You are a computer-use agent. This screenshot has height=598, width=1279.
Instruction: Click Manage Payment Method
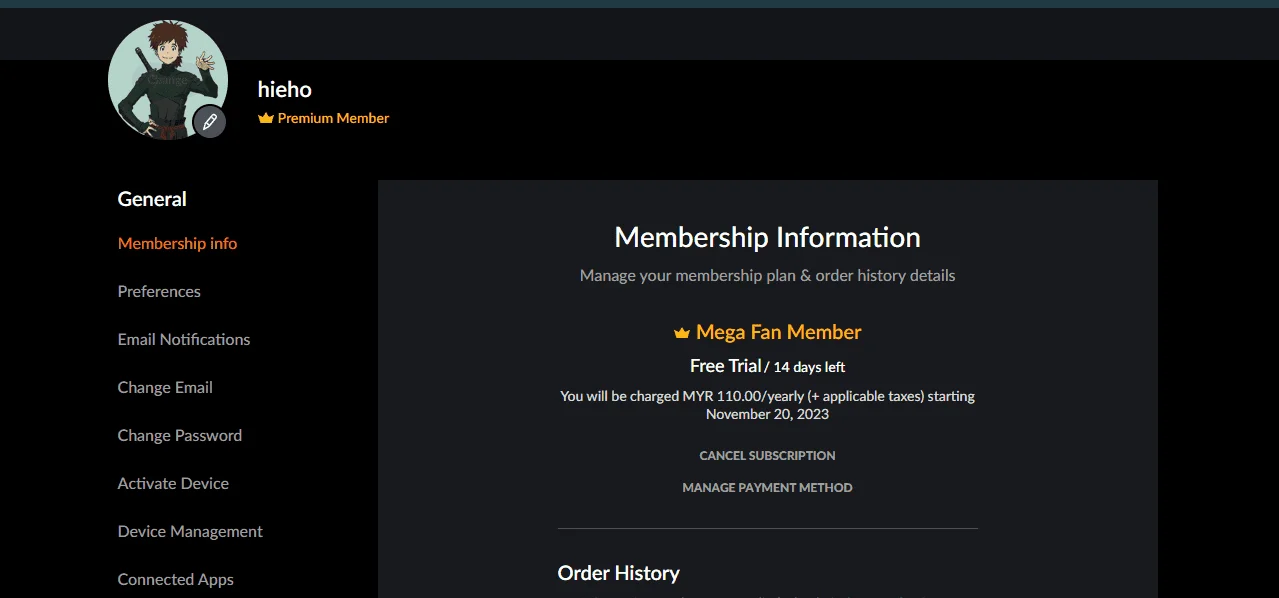767,487
